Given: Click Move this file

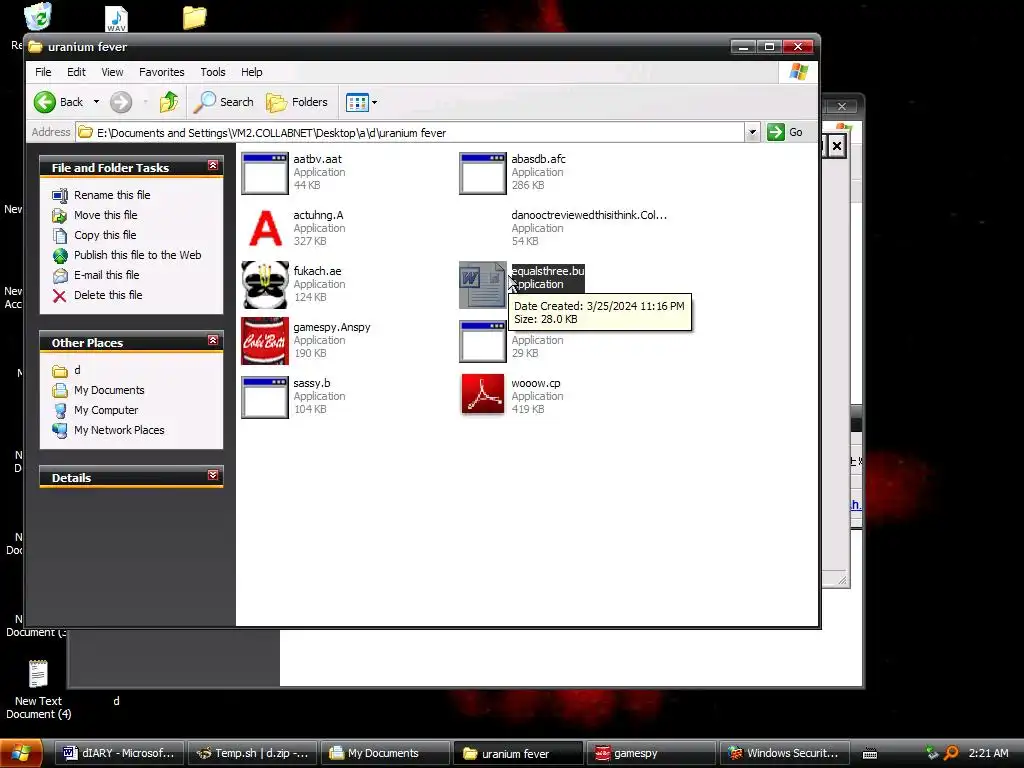Looking at the screenshot, I should click(x=105, y=215).
